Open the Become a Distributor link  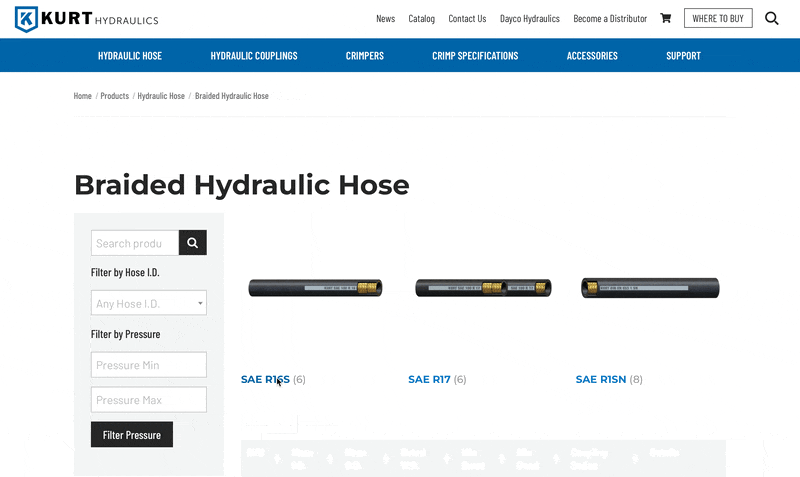pos(609,18)
